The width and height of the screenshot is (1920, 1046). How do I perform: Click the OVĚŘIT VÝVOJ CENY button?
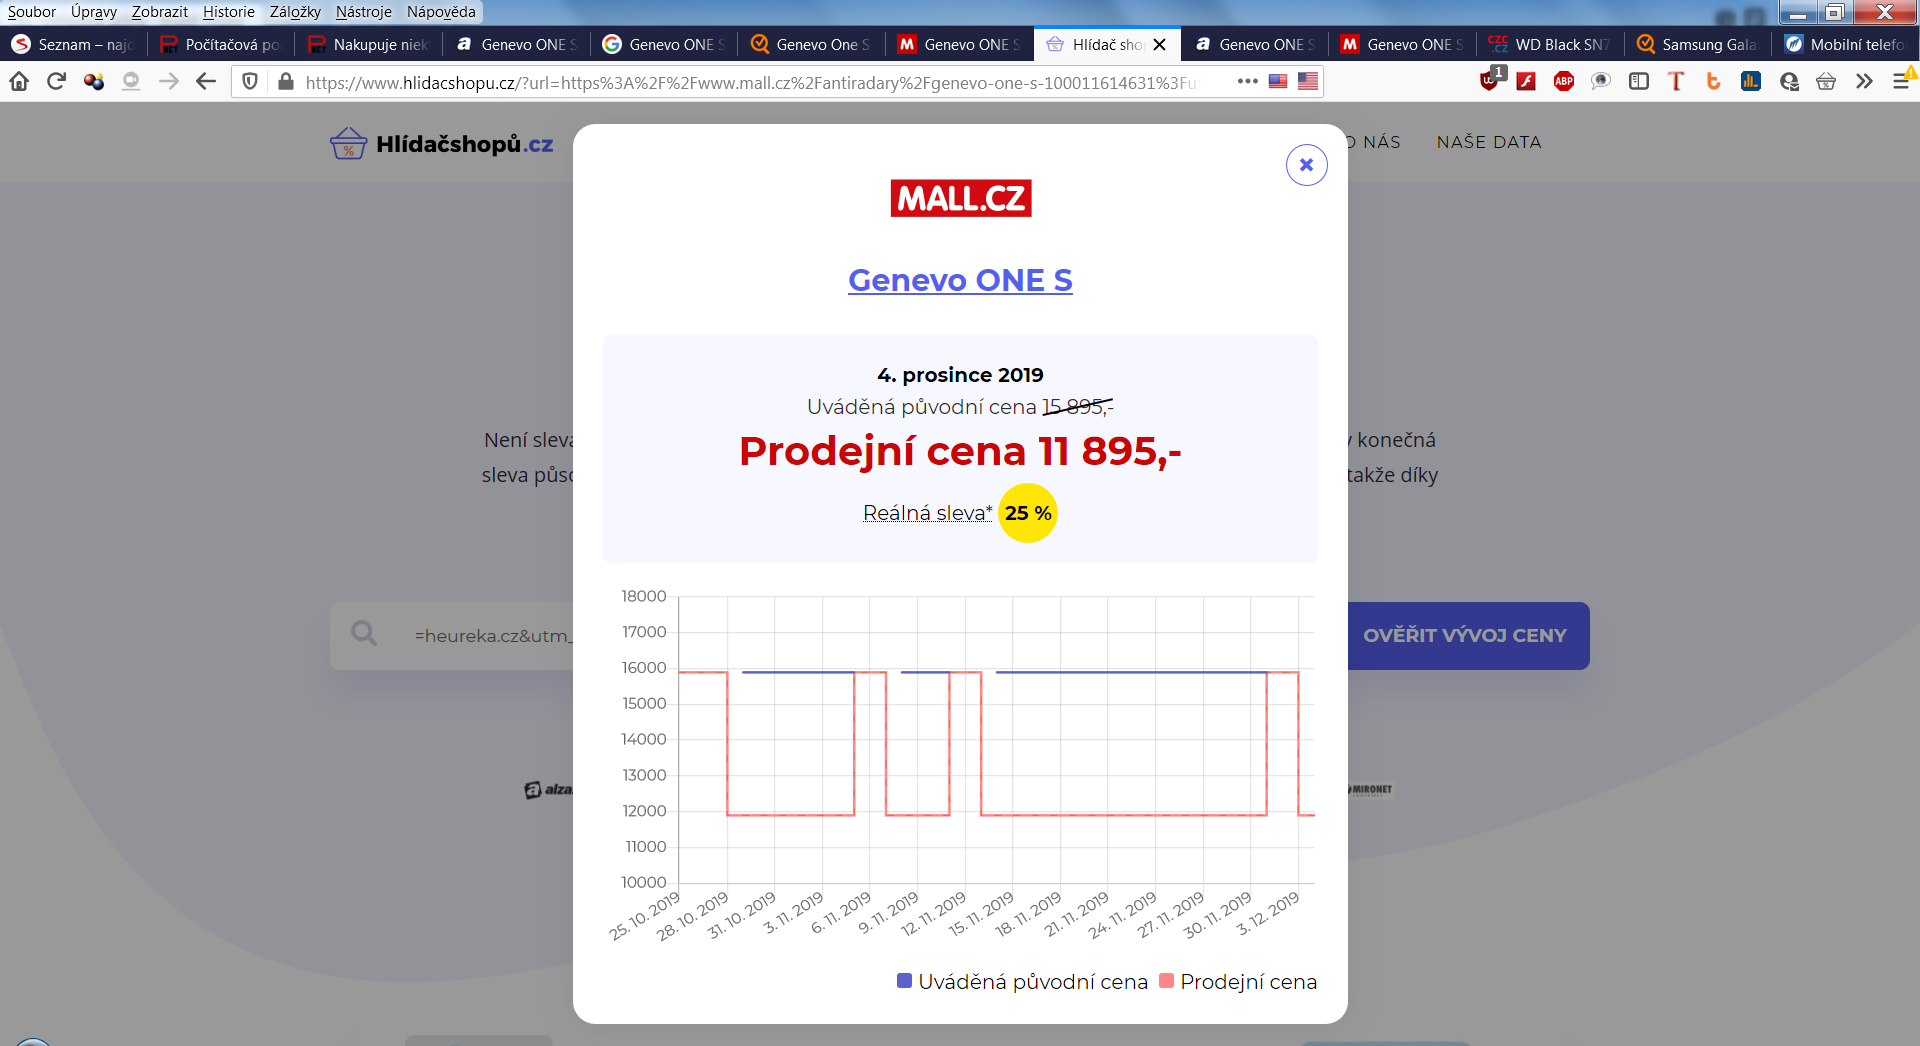[1465, 636]
